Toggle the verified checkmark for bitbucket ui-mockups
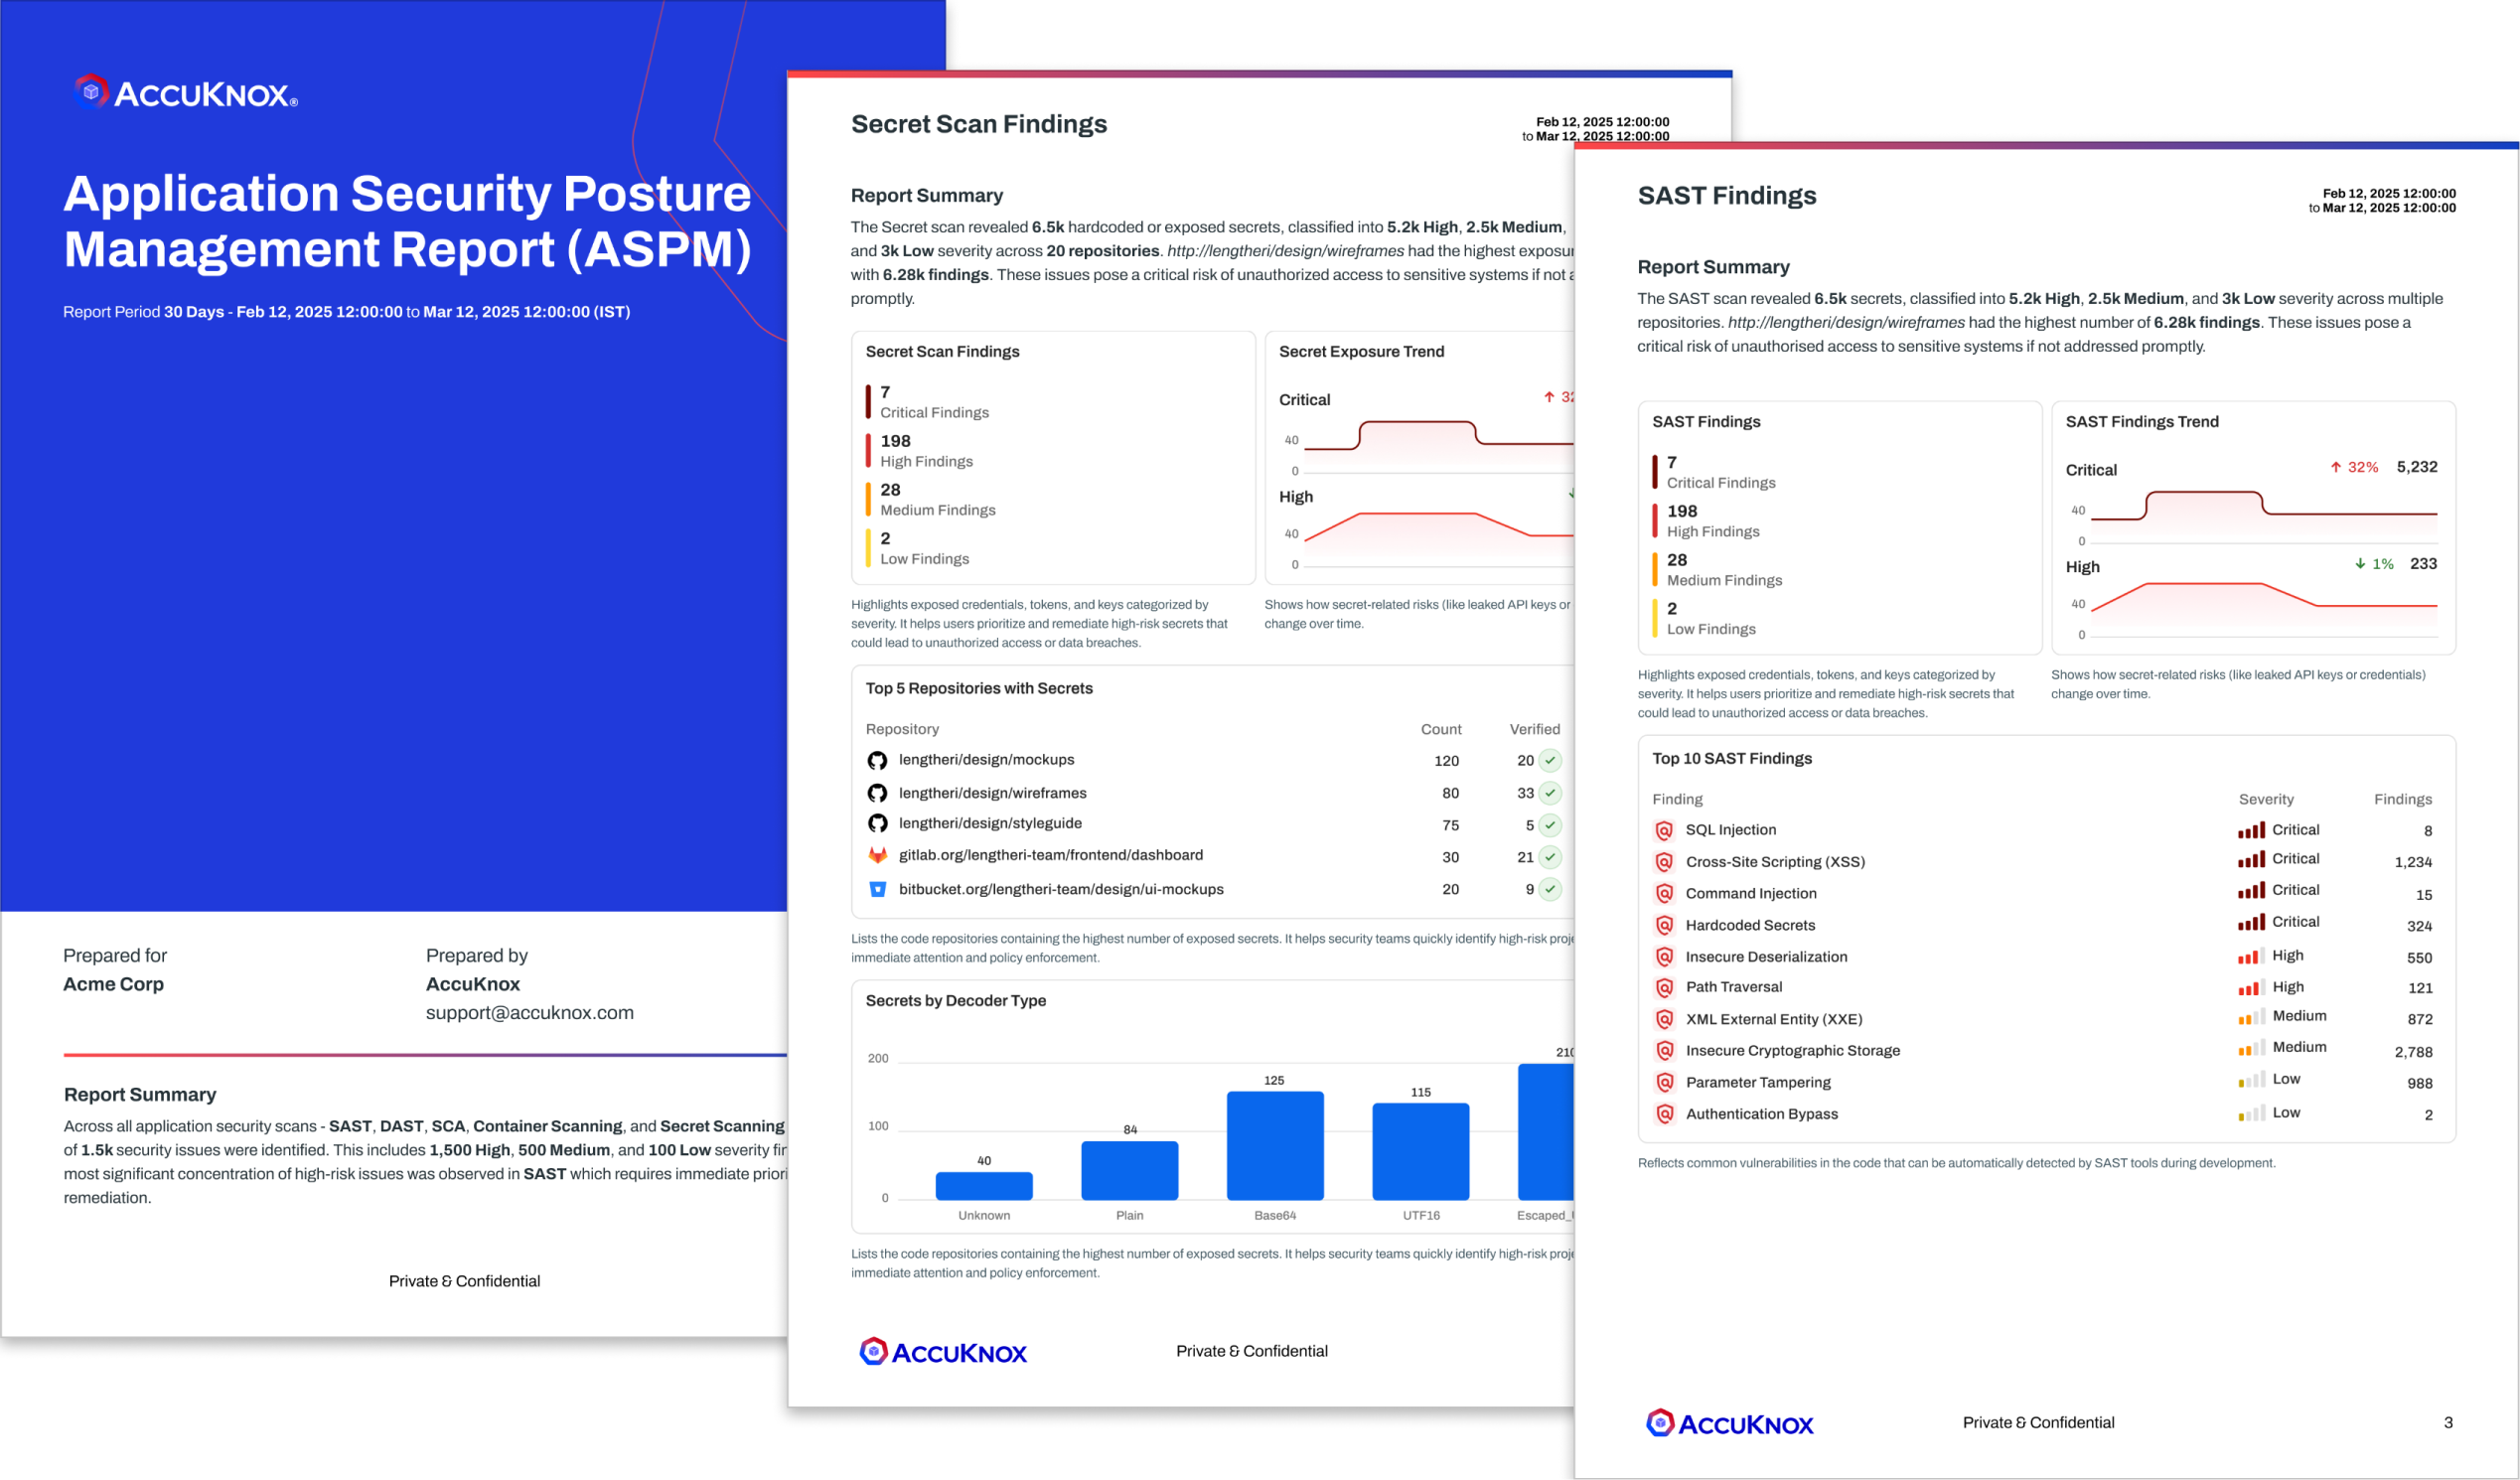The image size is (2520, 1480). tap(1549, 889)
